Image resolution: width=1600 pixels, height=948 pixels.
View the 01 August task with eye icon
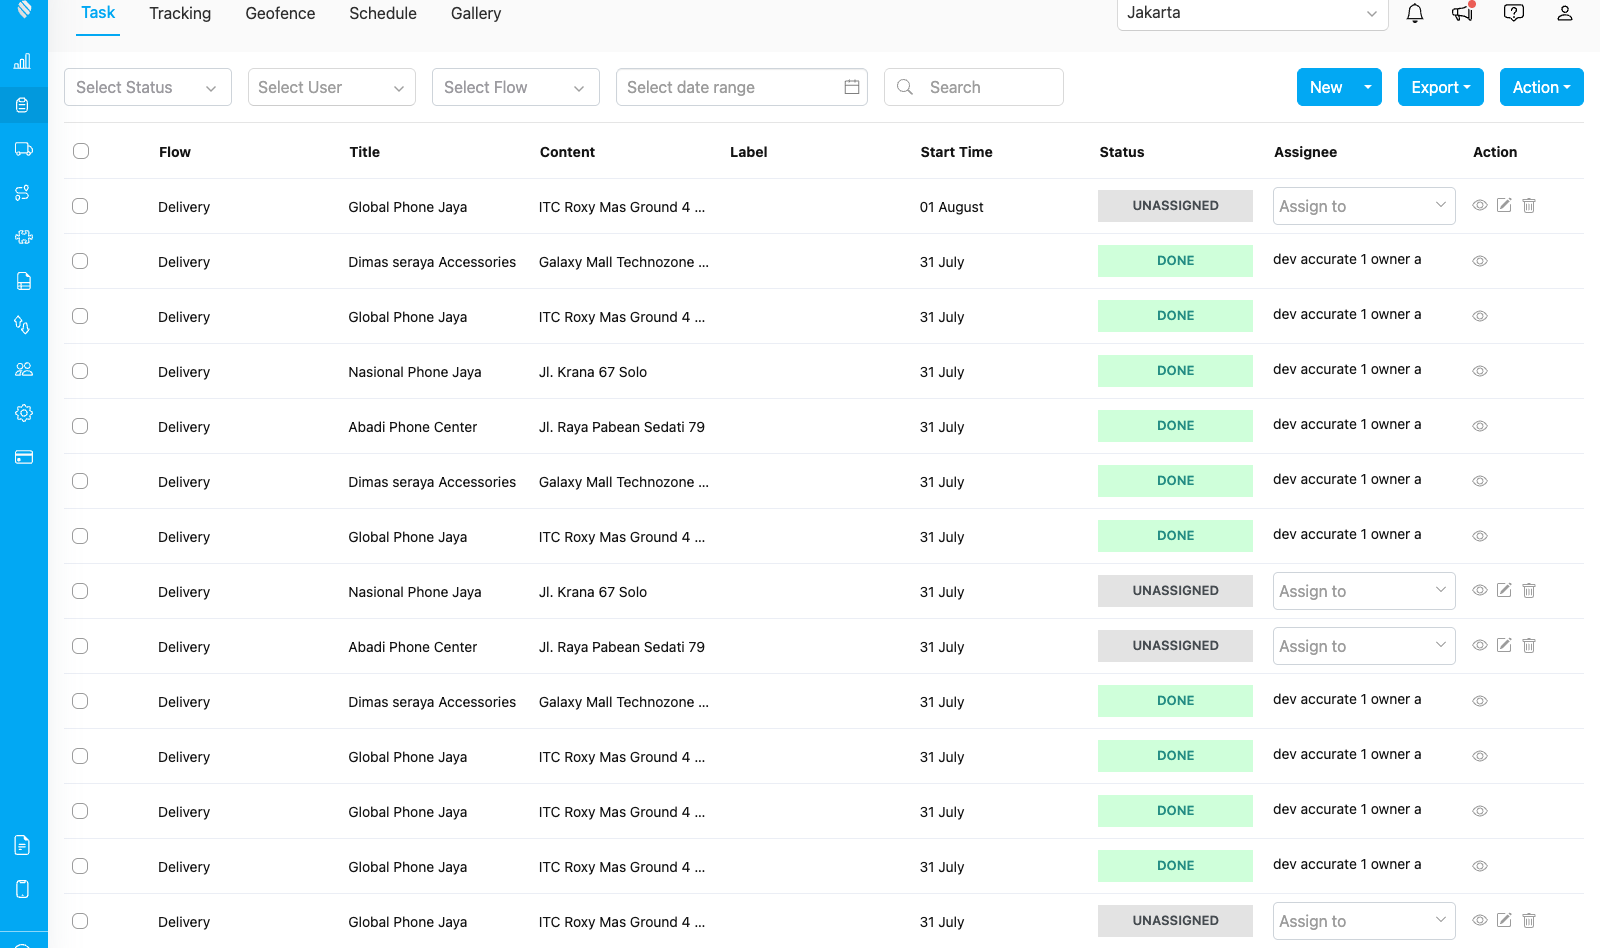pyautogui.click(x=1480, y=205)
